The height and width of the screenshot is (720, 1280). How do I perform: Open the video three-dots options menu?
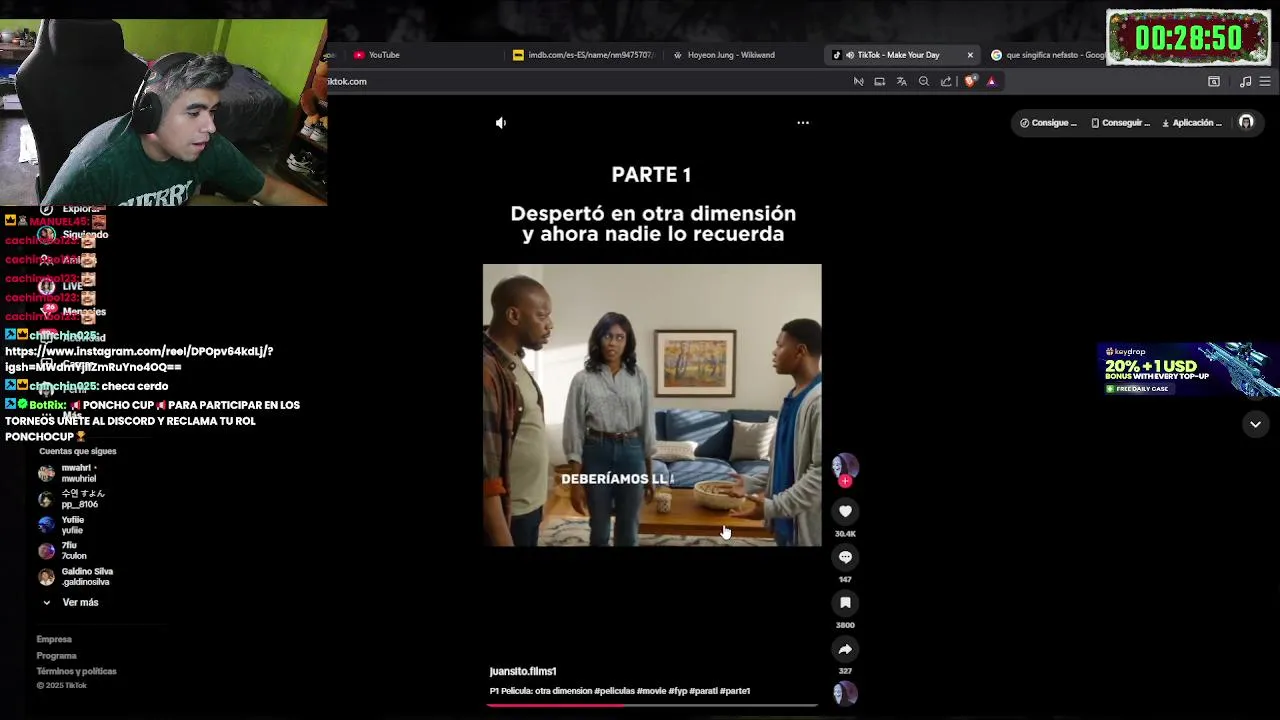click(803, 123)
